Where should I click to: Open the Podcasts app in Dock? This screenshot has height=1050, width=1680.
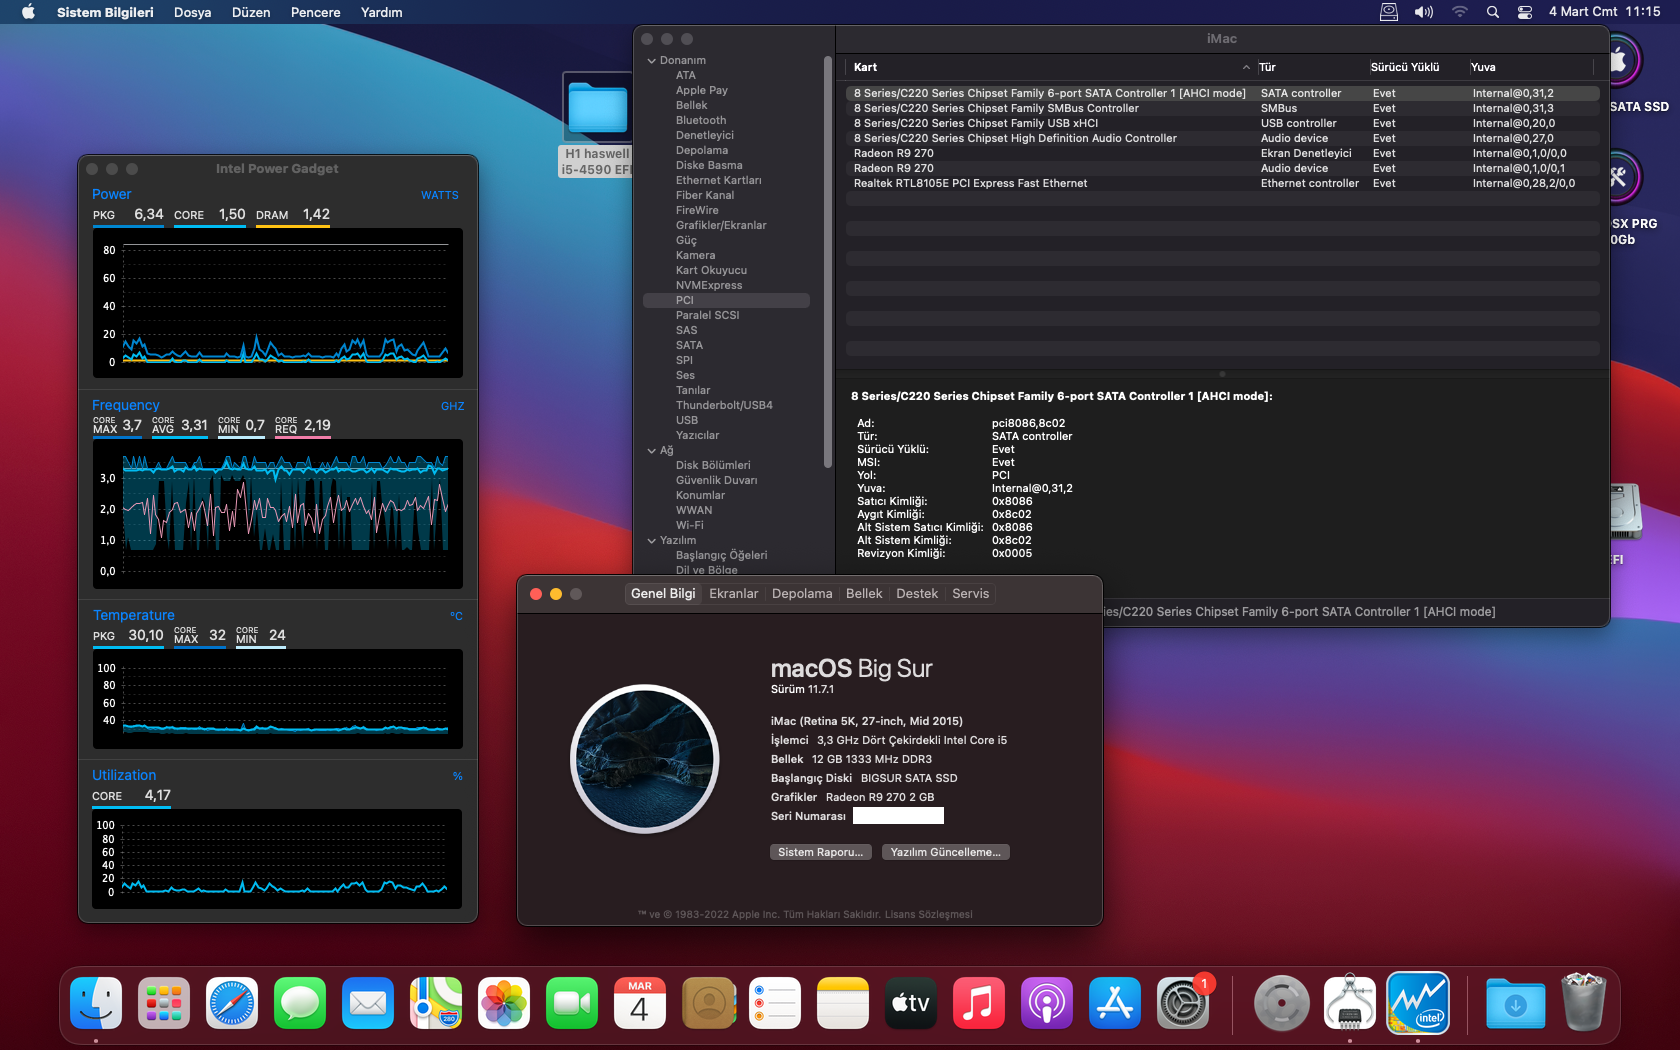click(x=1046, y=1003)
